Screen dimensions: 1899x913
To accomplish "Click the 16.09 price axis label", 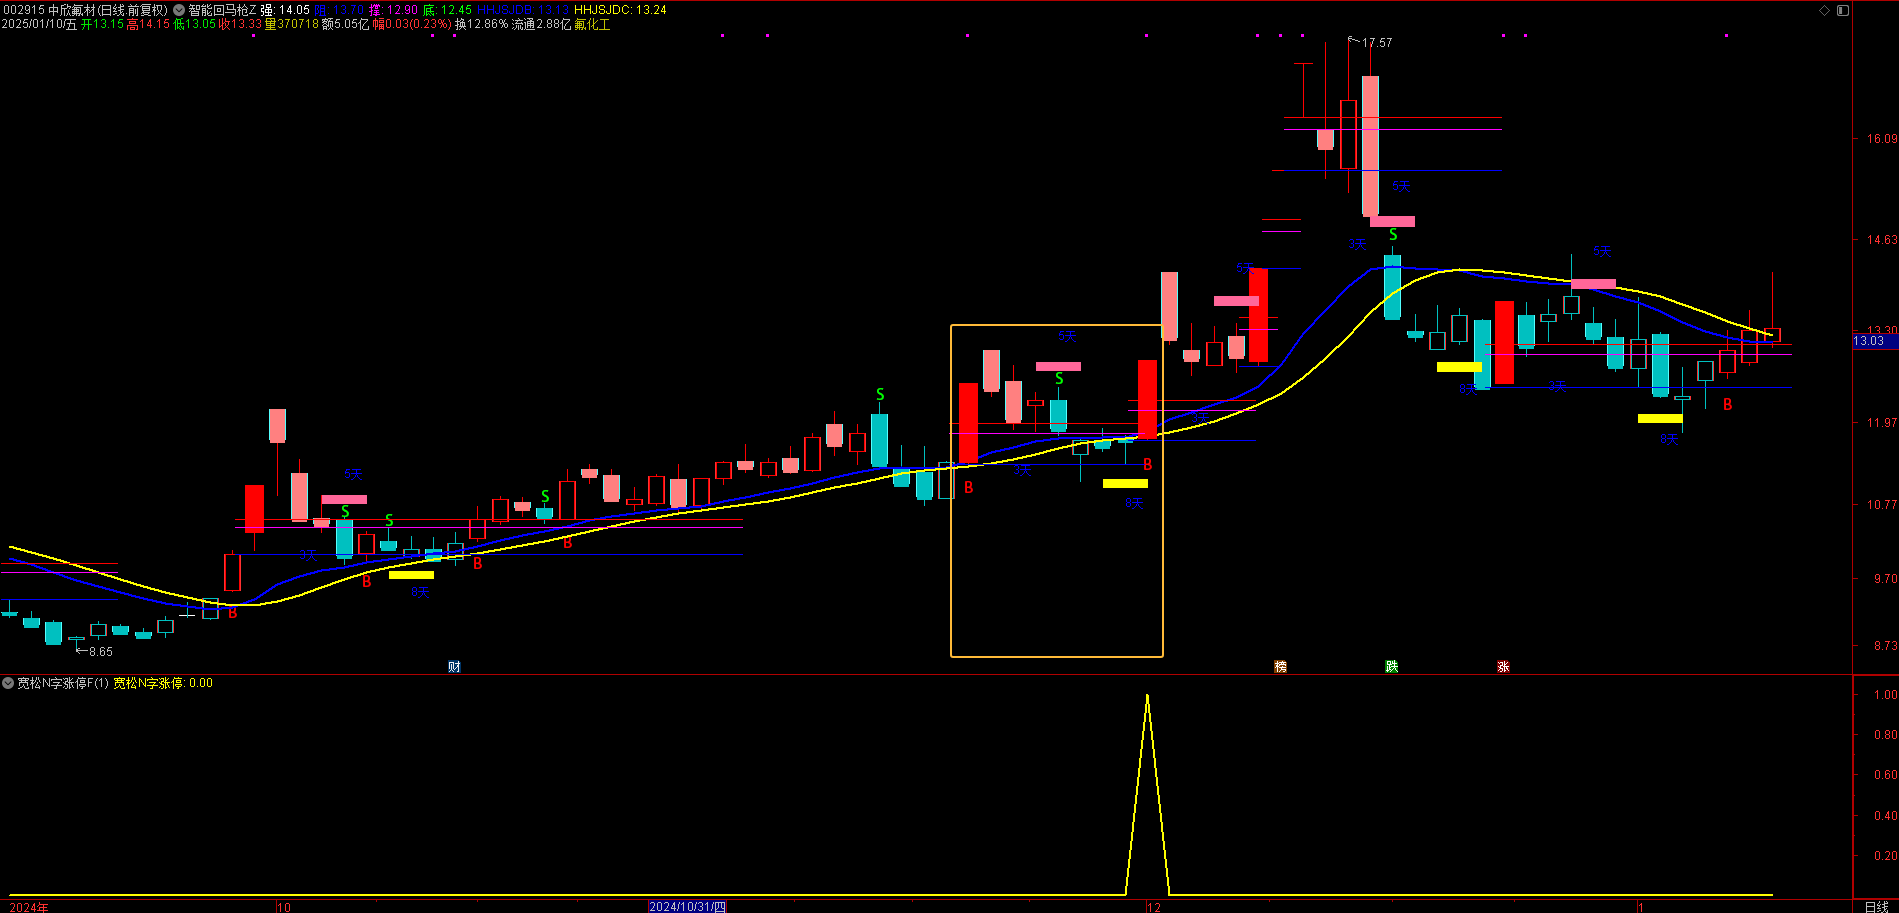I will tap(1882, 139).
